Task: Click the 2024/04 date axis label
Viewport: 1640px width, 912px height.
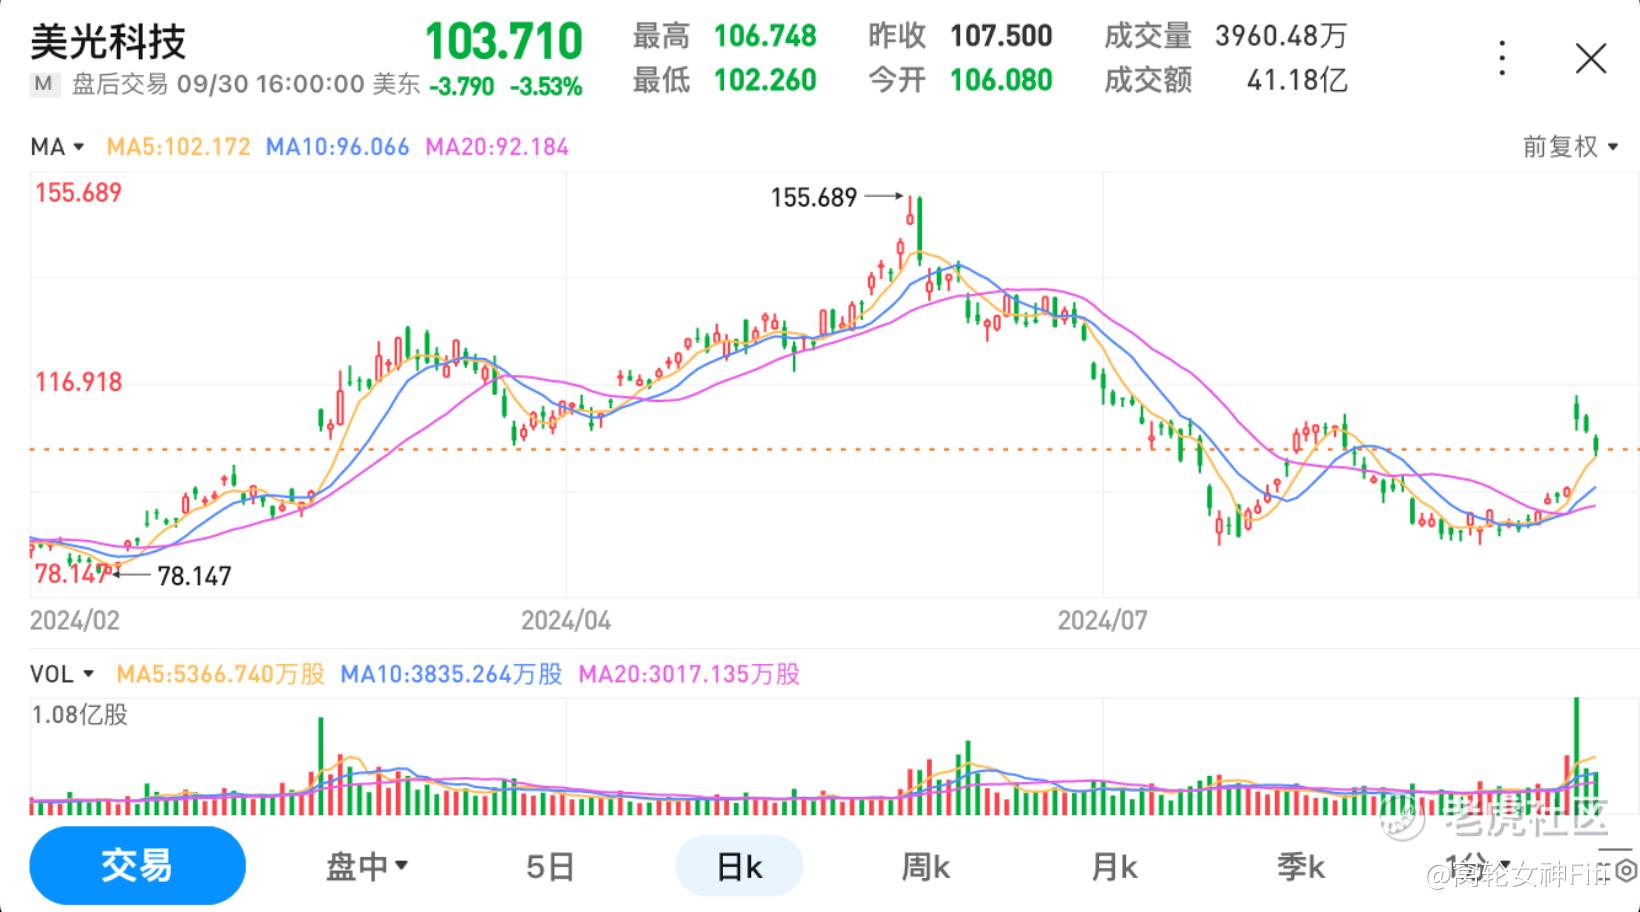Action: [x=566, y=621]
